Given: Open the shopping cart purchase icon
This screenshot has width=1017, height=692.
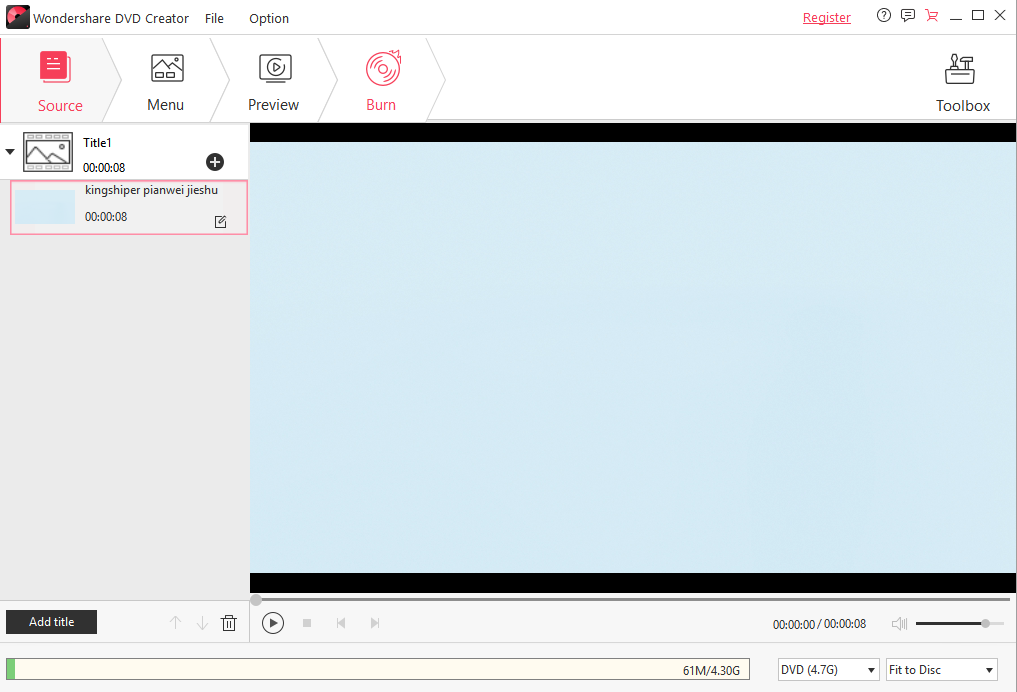Looking at the screenshot, I should [x=932, y=16].
